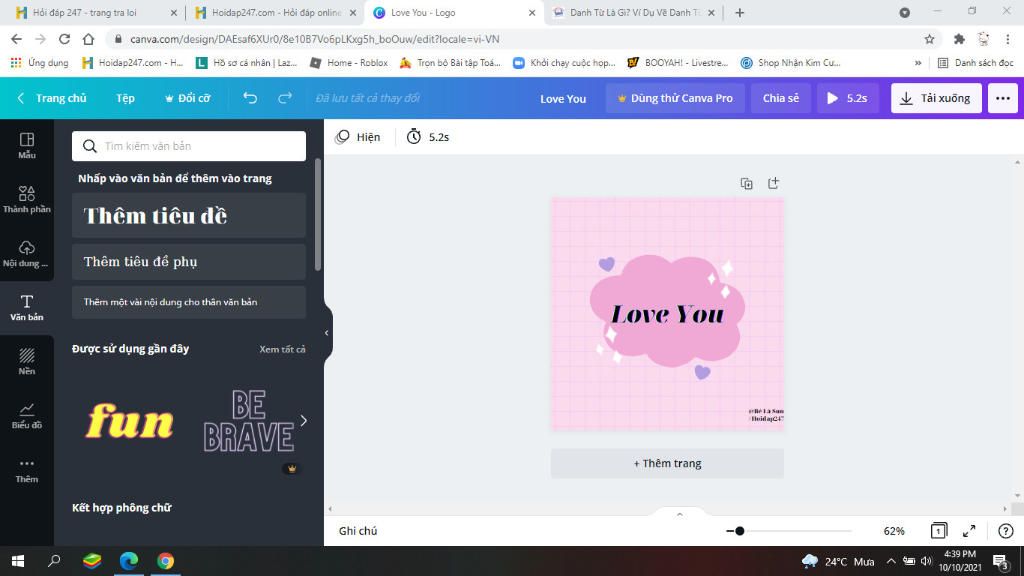Toggle page grid view icon

pyautogui.click(x=938, y=531)
